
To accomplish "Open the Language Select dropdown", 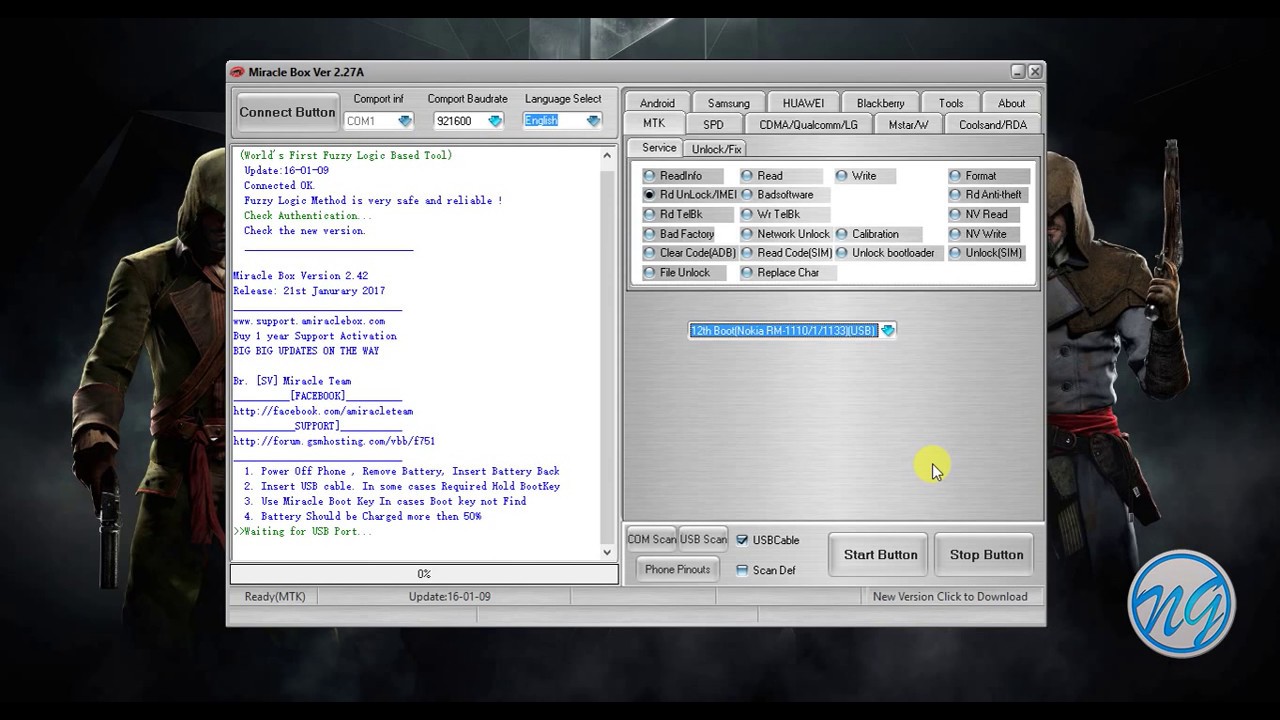I will pos(593,121).
